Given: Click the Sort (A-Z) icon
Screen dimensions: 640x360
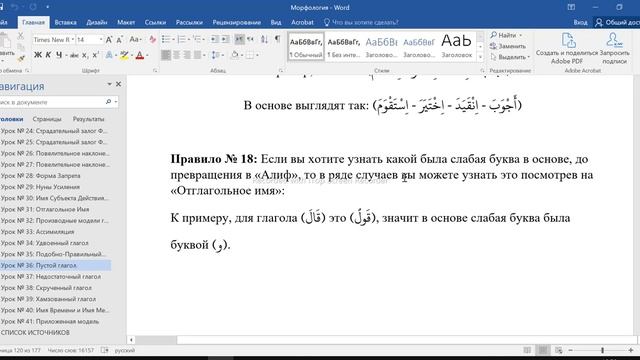Looking at the screenshot, I should coord(264,39).
